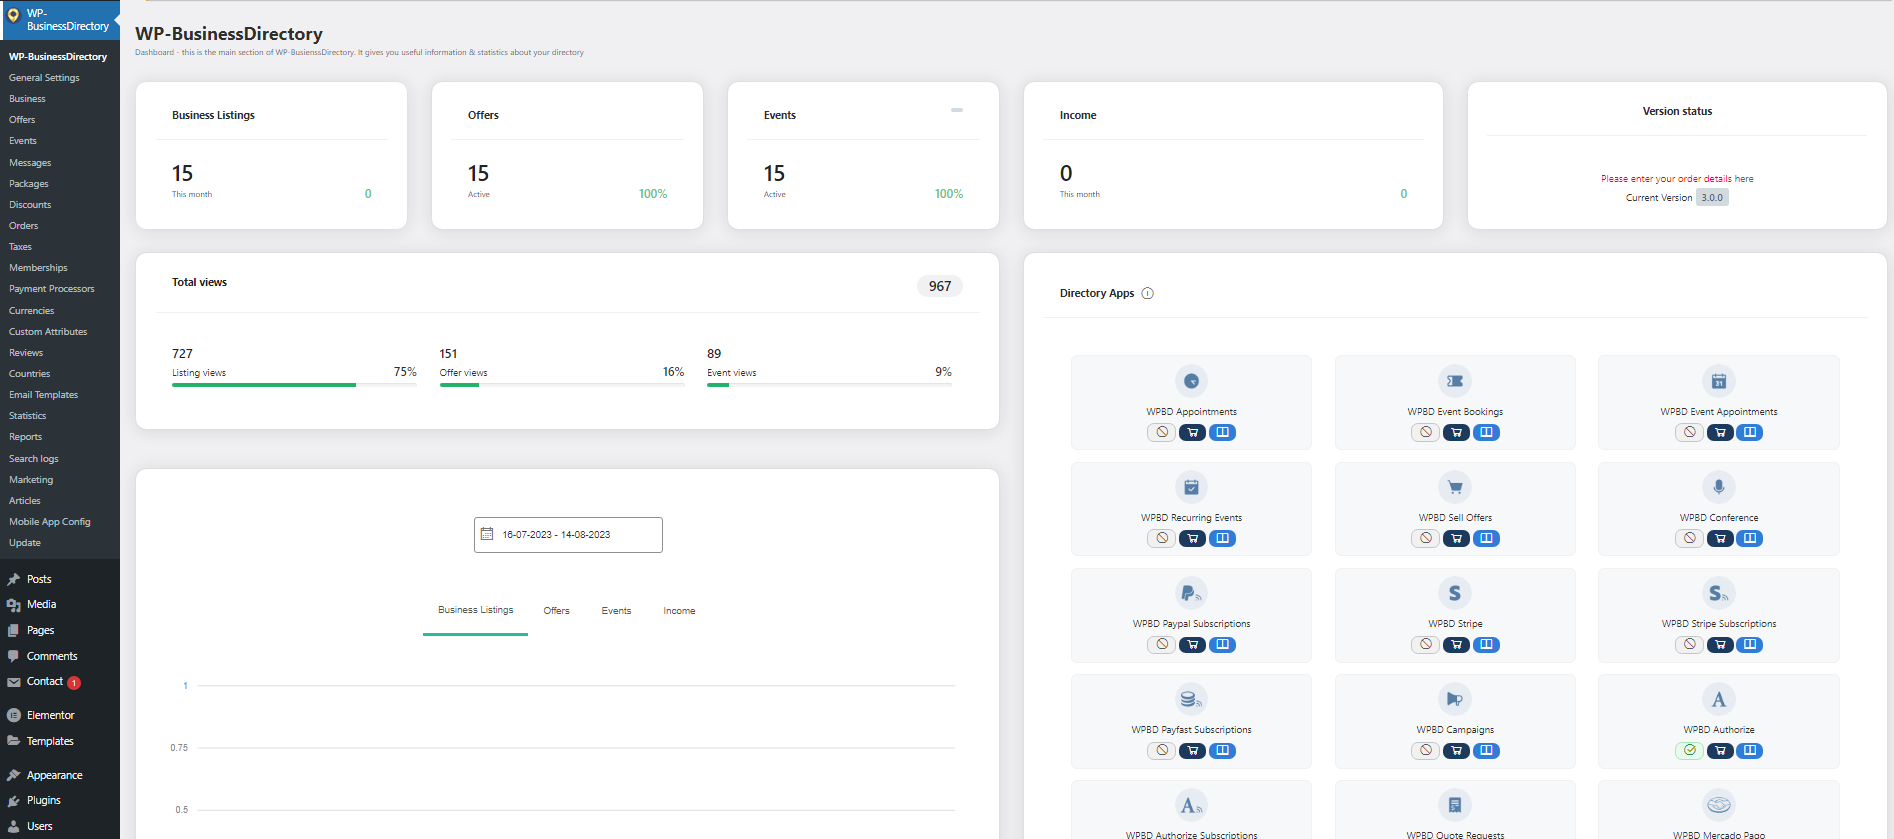Toggle status icon for WPBD Paypal Subscriptions
The height and width of the screenshot is (839, 1894).
1161,645
